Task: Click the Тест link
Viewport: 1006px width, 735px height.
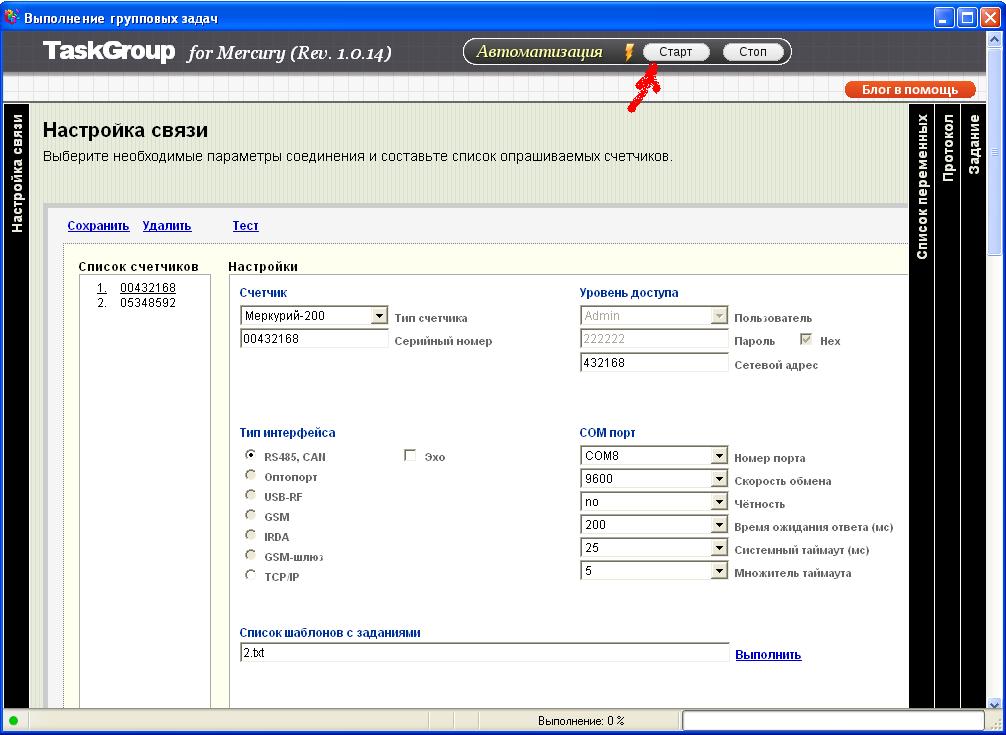Action: 245,226
